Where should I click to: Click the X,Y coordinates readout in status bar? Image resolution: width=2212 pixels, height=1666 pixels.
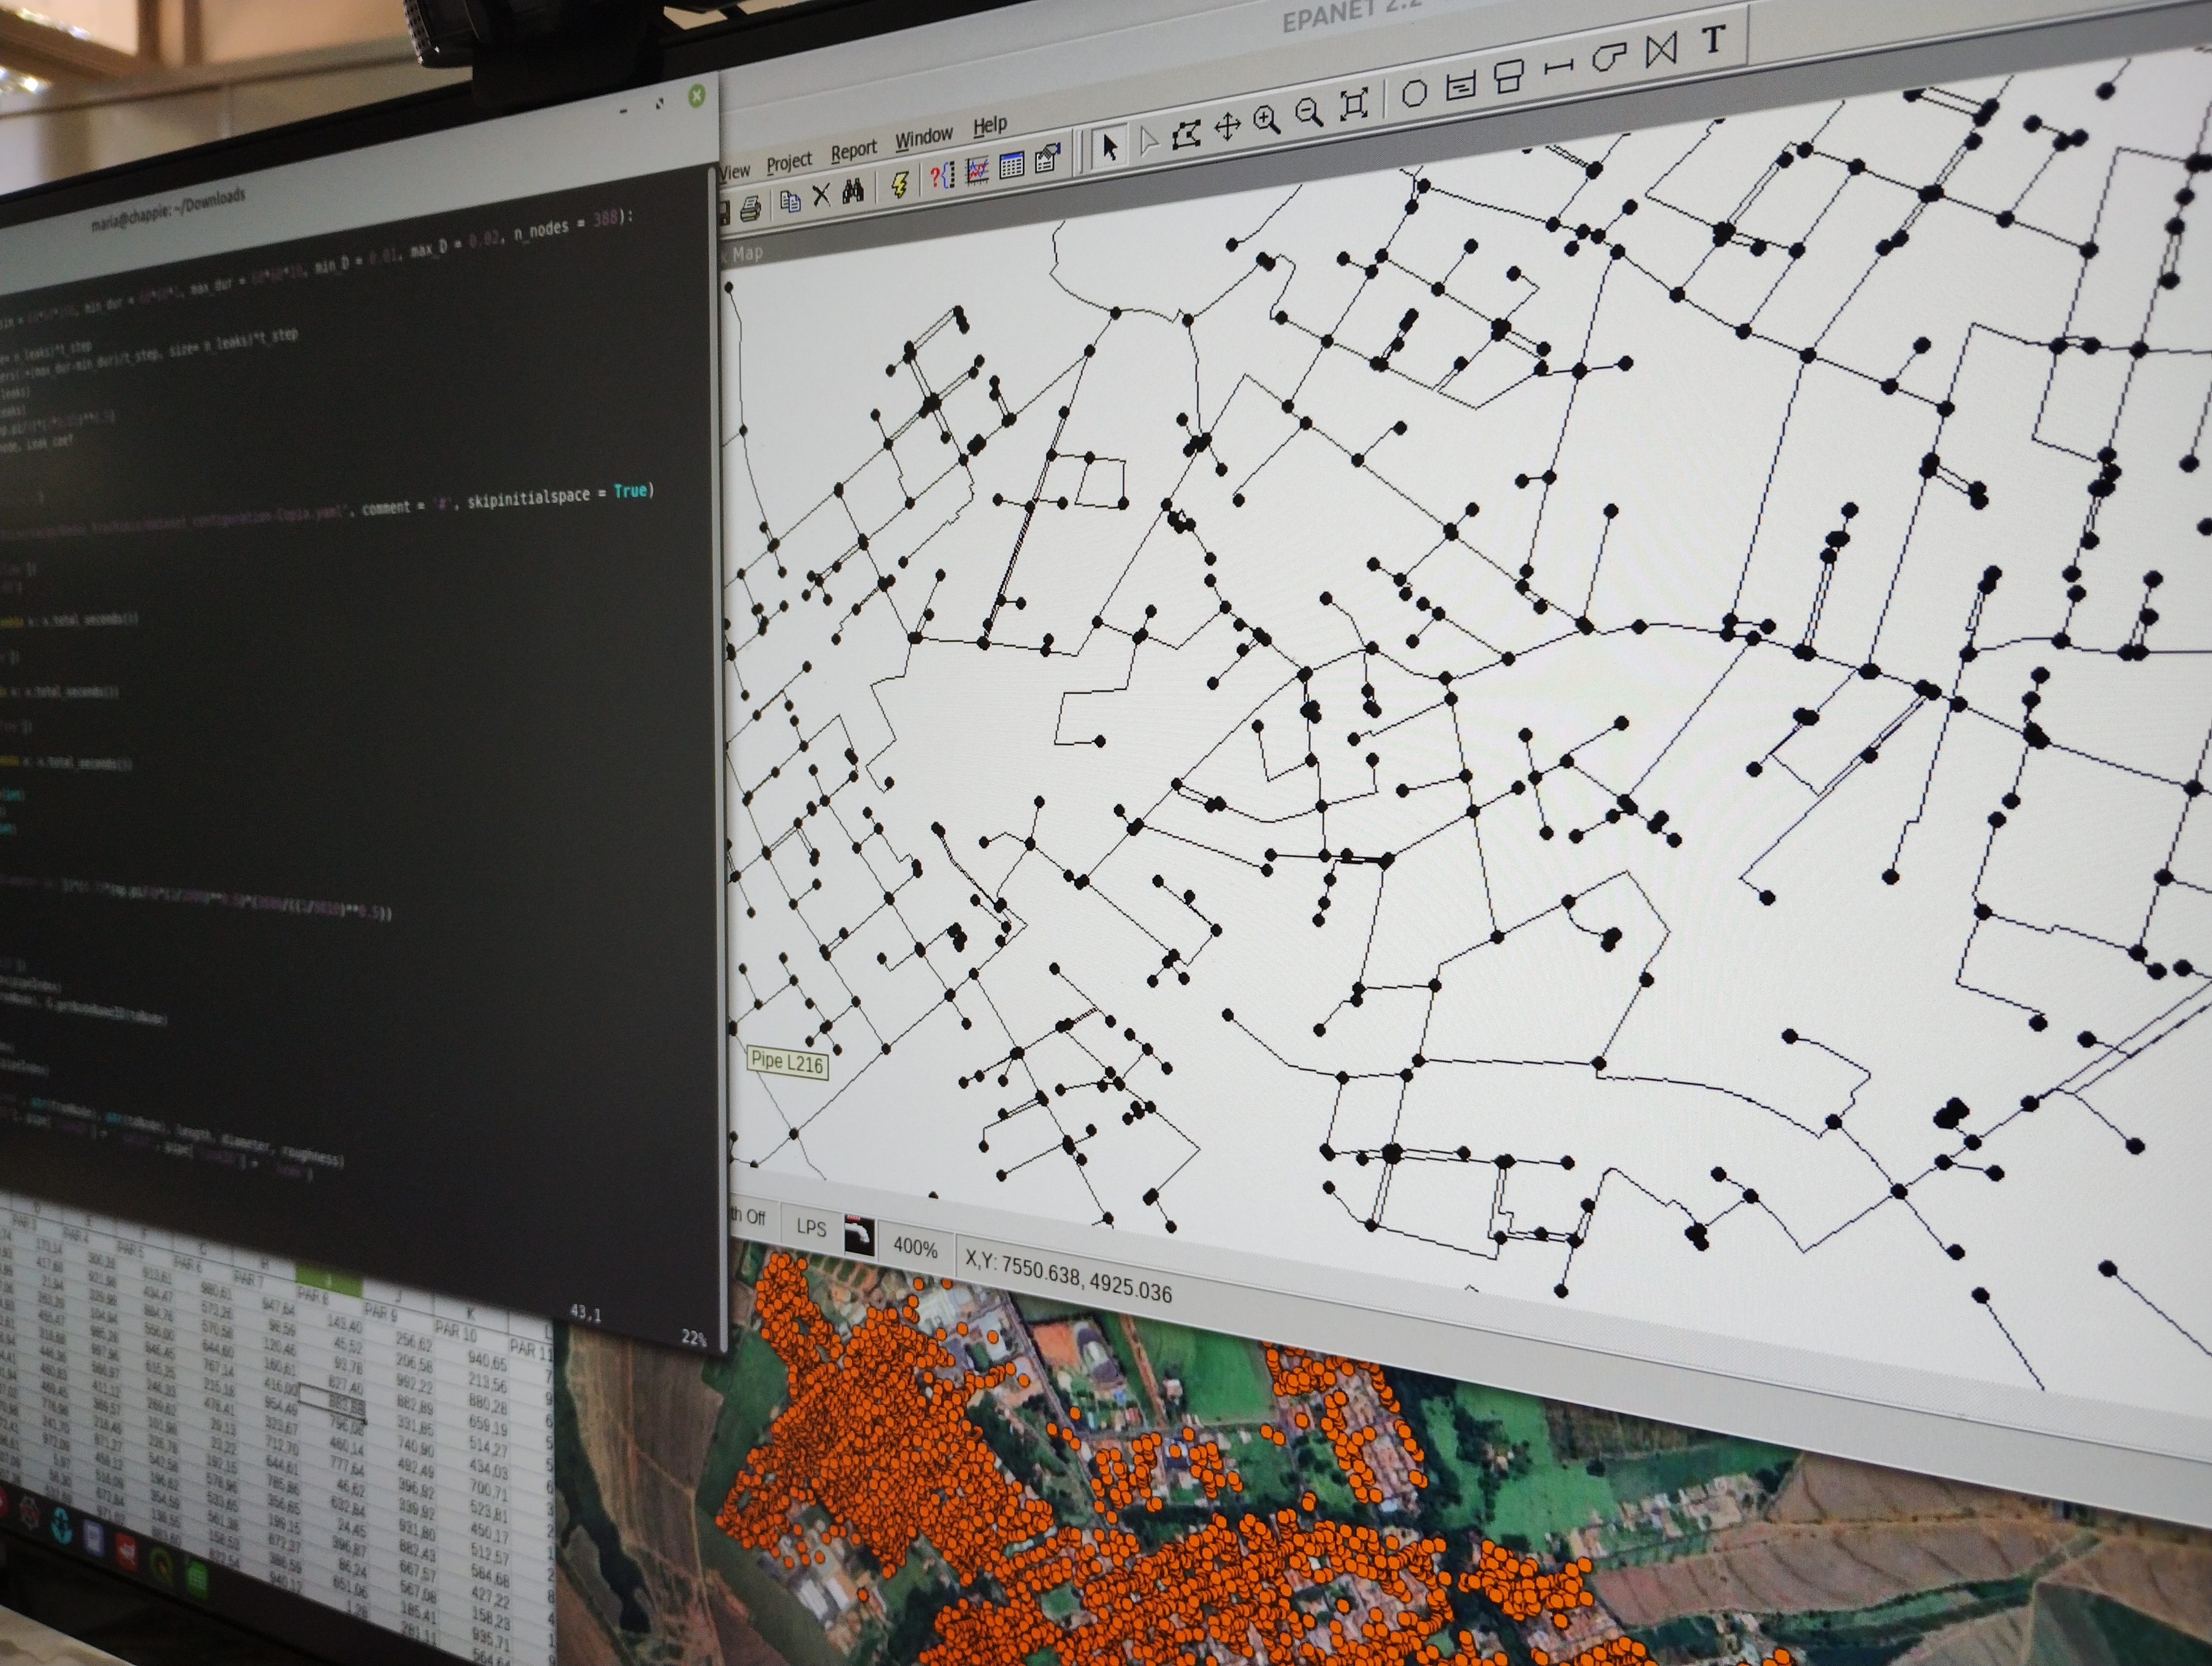[1068, 1279]
